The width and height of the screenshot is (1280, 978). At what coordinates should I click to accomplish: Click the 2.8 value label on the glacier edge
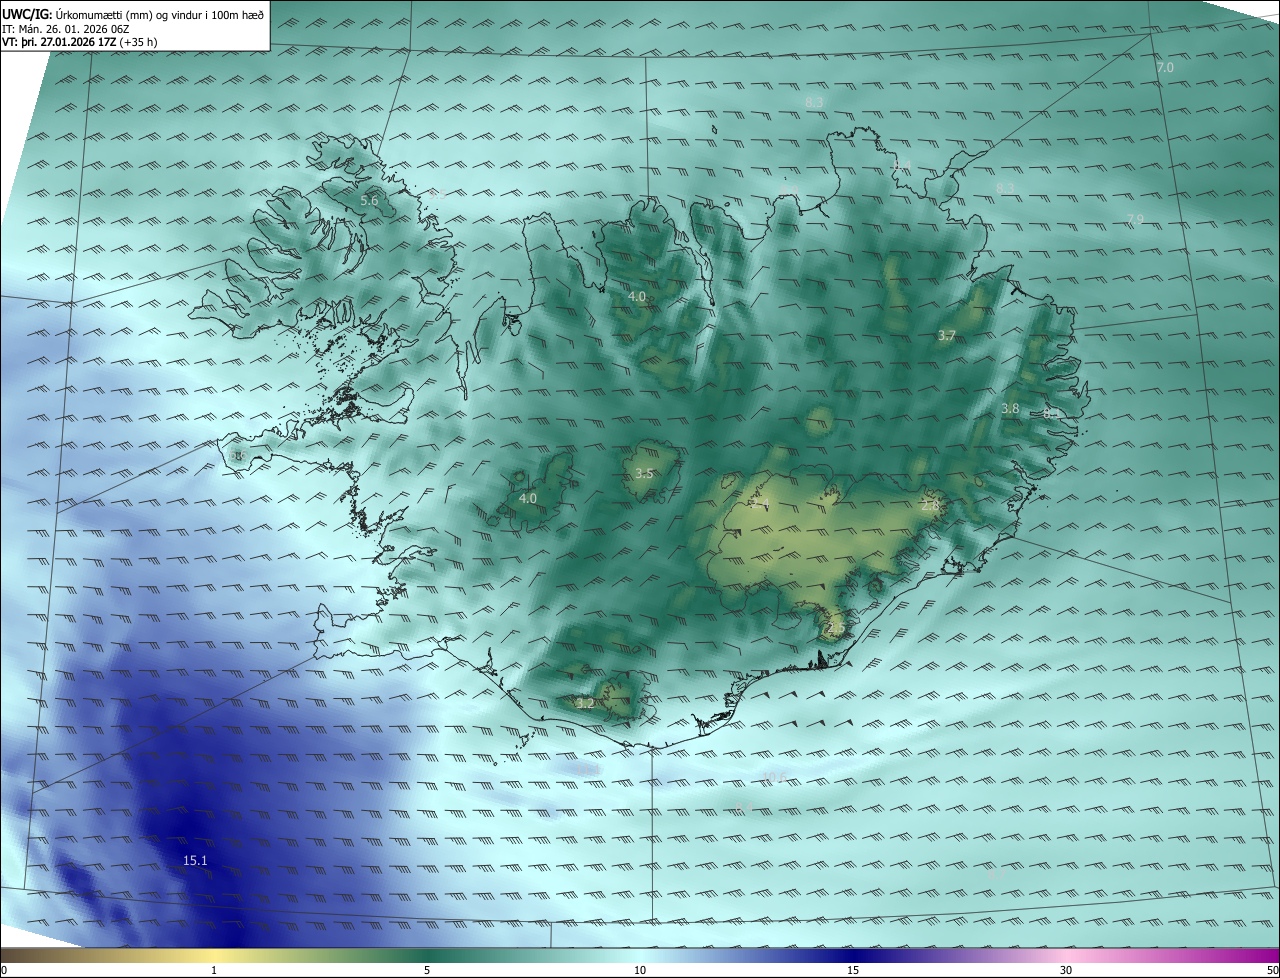[930, 506]
